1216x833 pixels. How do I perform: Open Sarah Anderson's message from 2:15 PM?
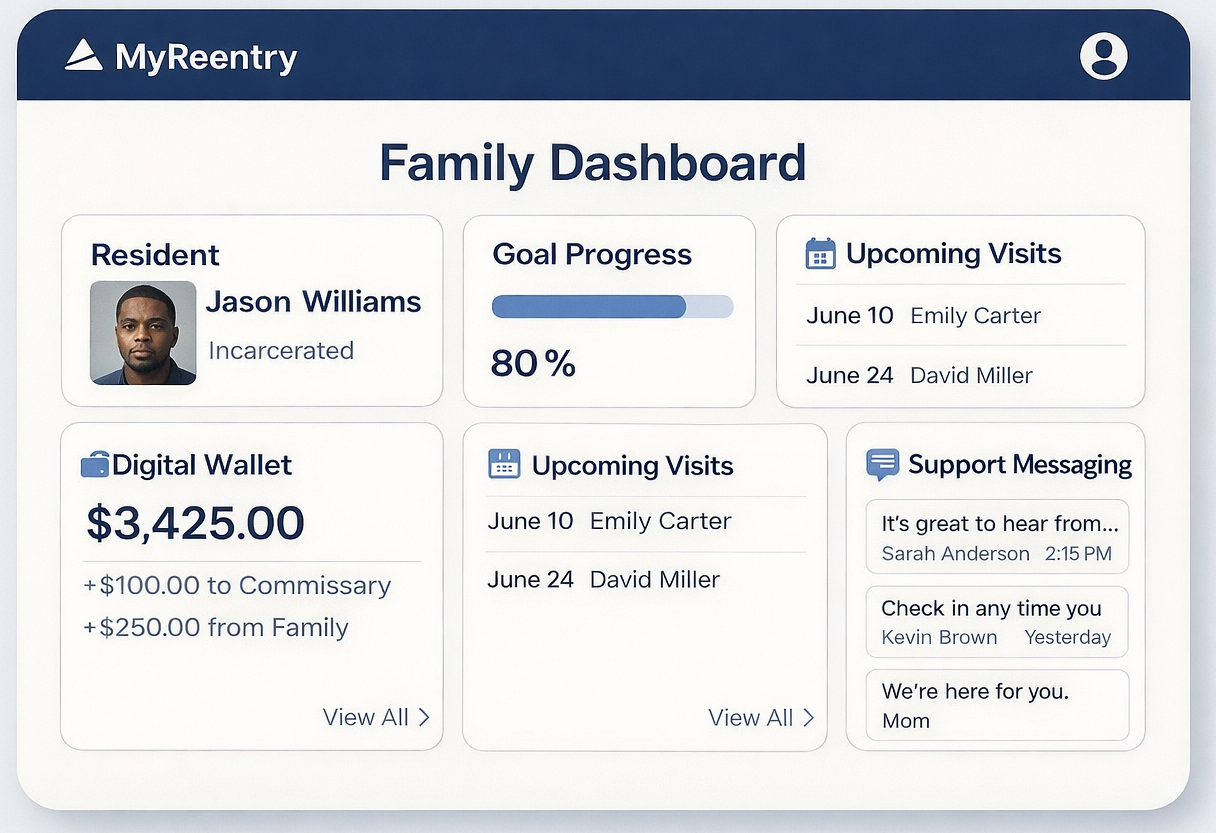click(997, 537)
